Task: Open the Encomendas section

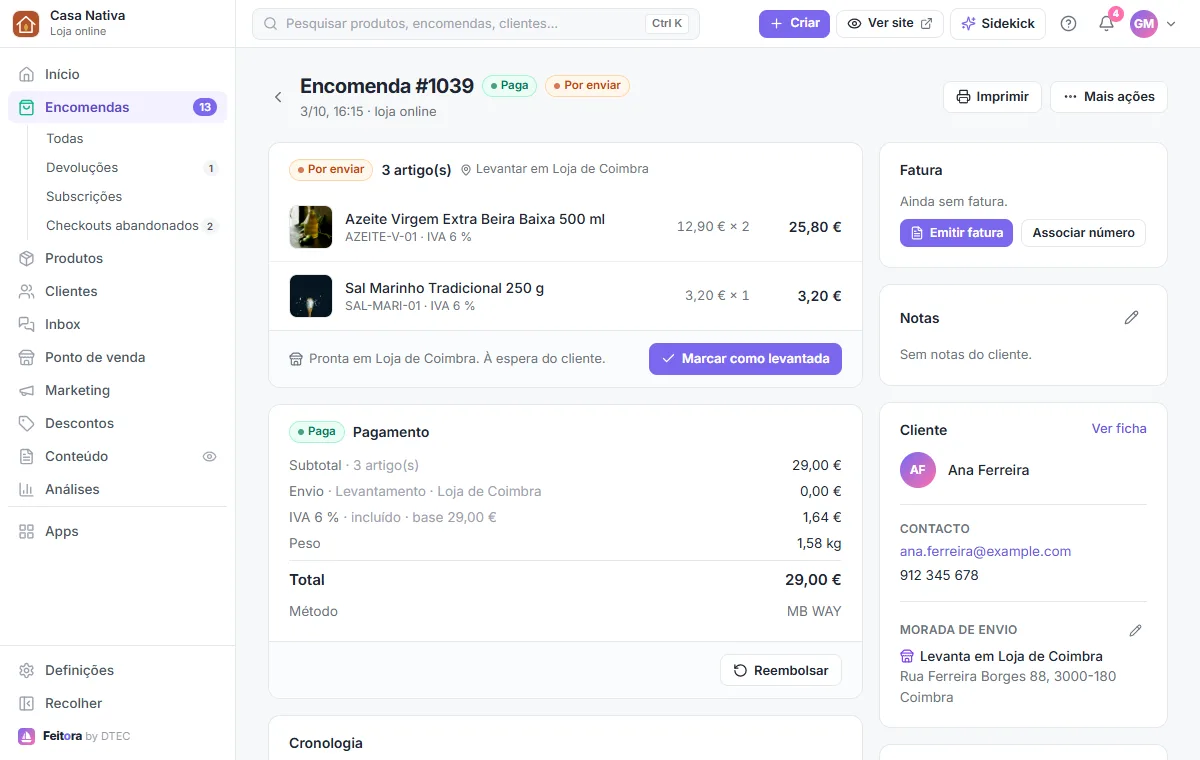Action: pyautogui.click(x=117, y=107)
